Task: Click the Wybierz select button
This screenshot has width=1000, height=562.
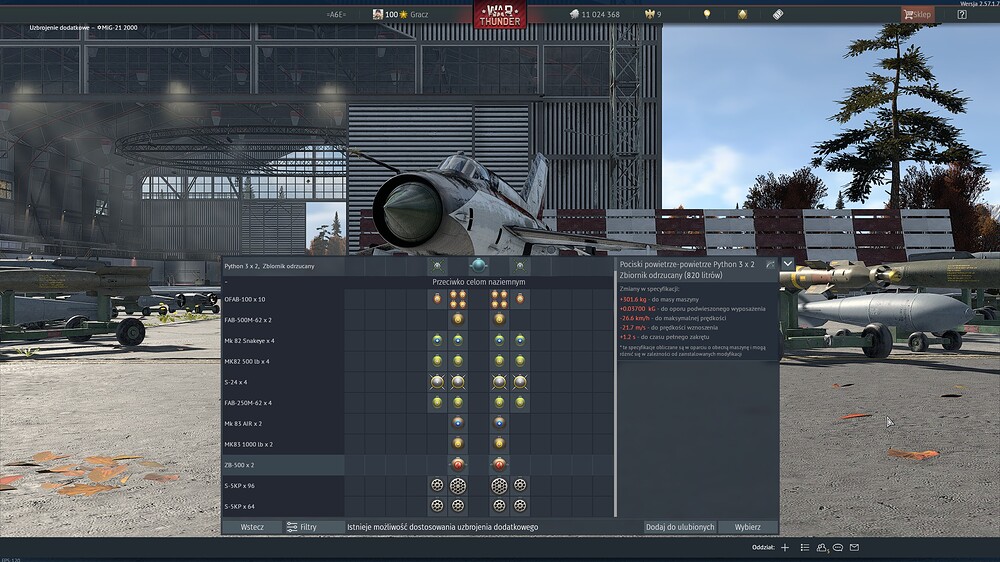Action: click(747, 527)
